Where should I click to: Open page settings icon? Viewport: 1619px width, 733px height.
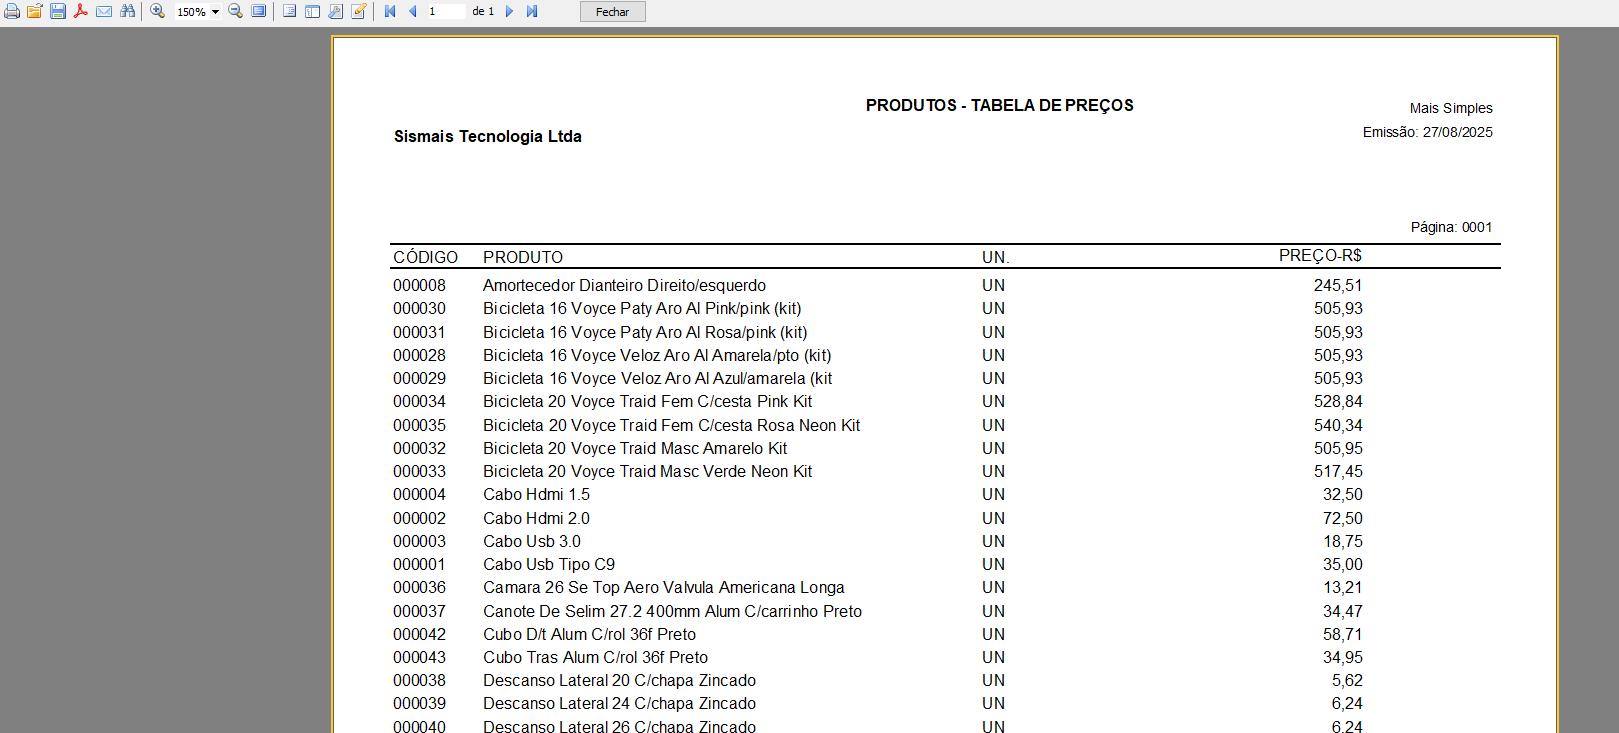pos(335,11)
